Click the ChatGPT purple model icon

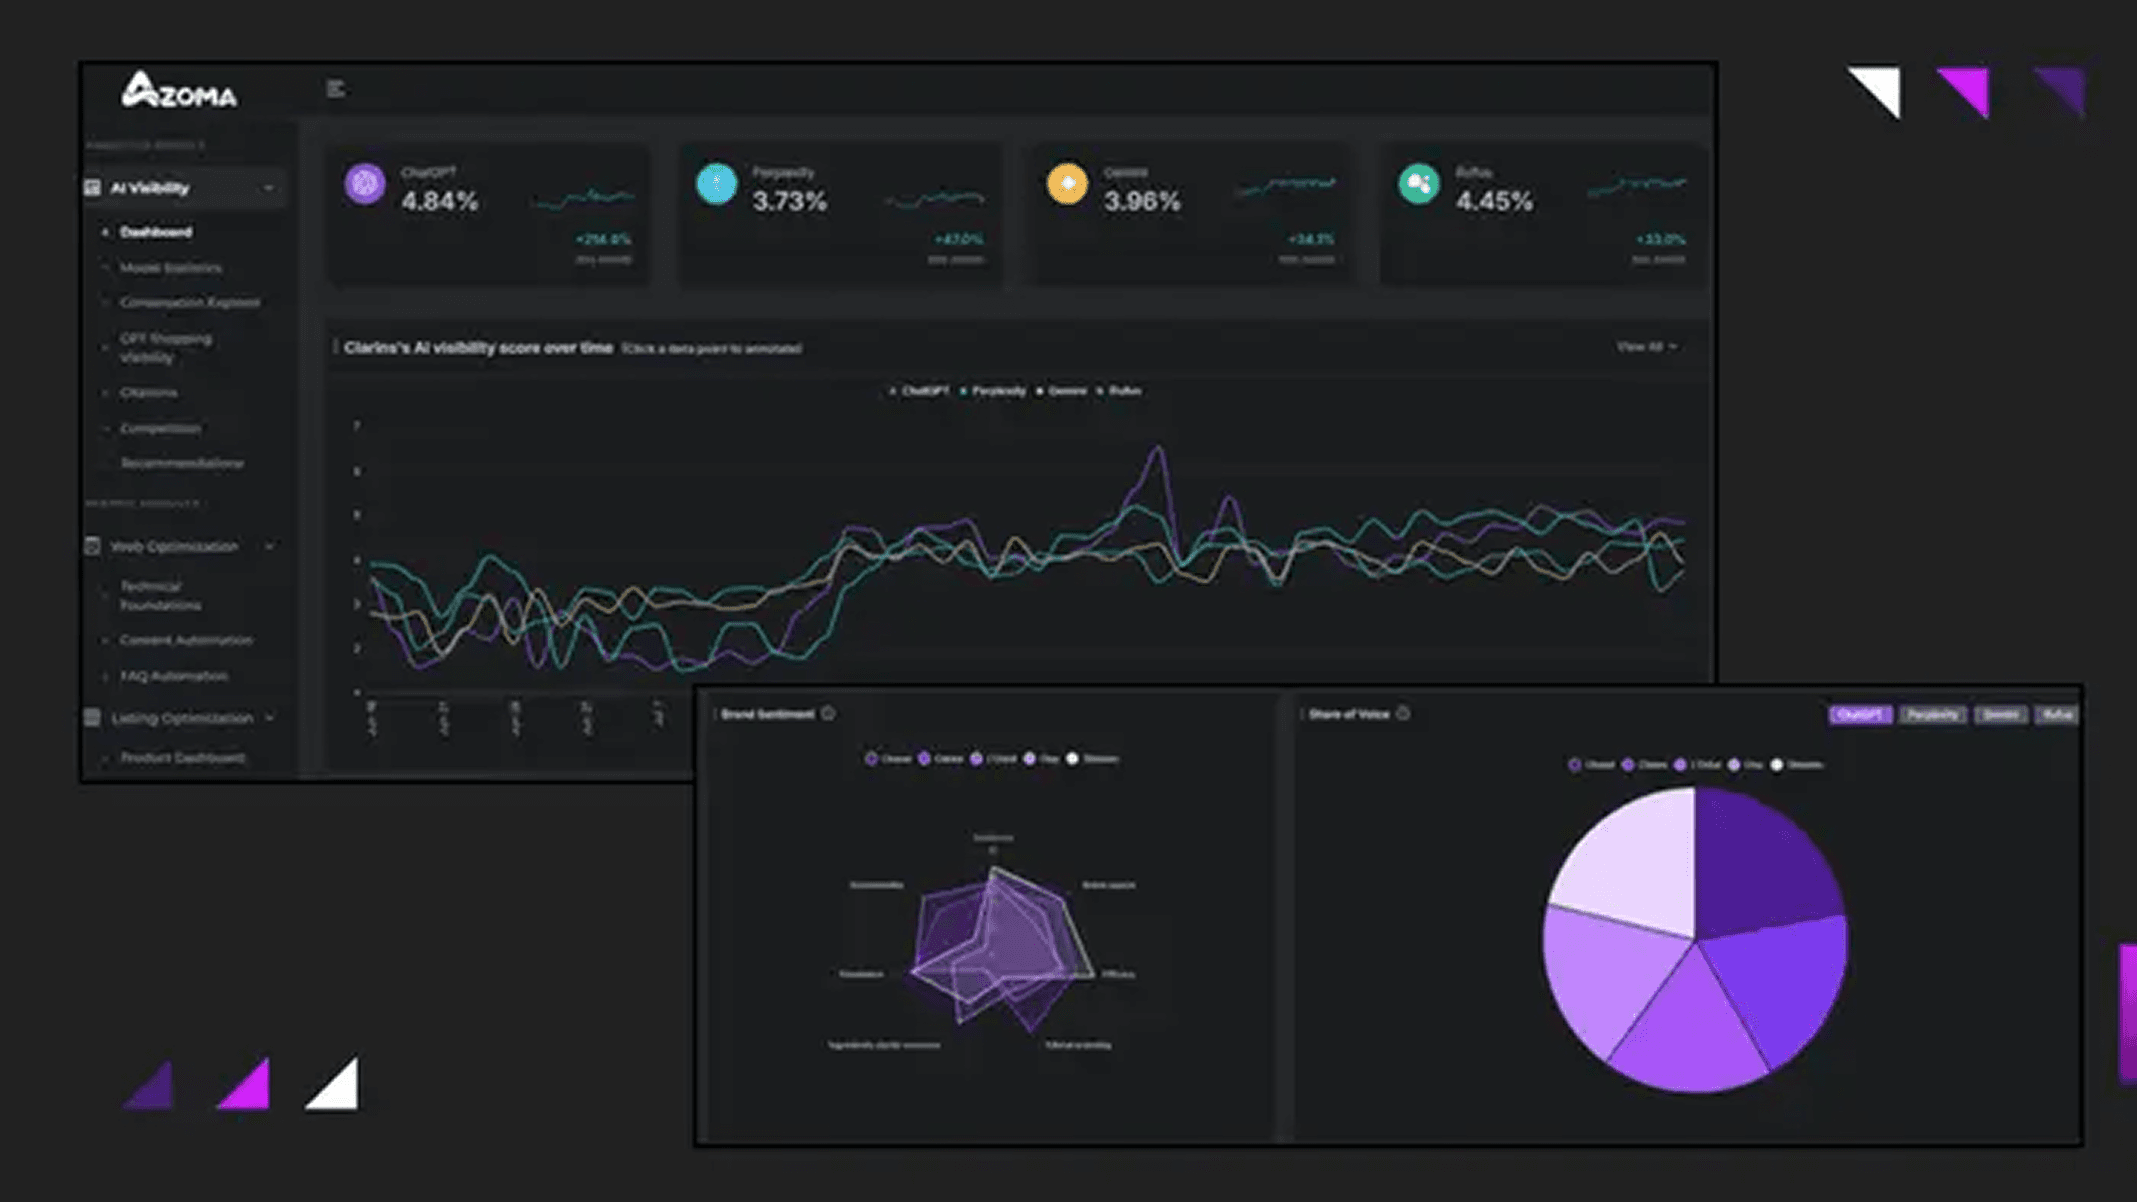click(x=365, y=184)
